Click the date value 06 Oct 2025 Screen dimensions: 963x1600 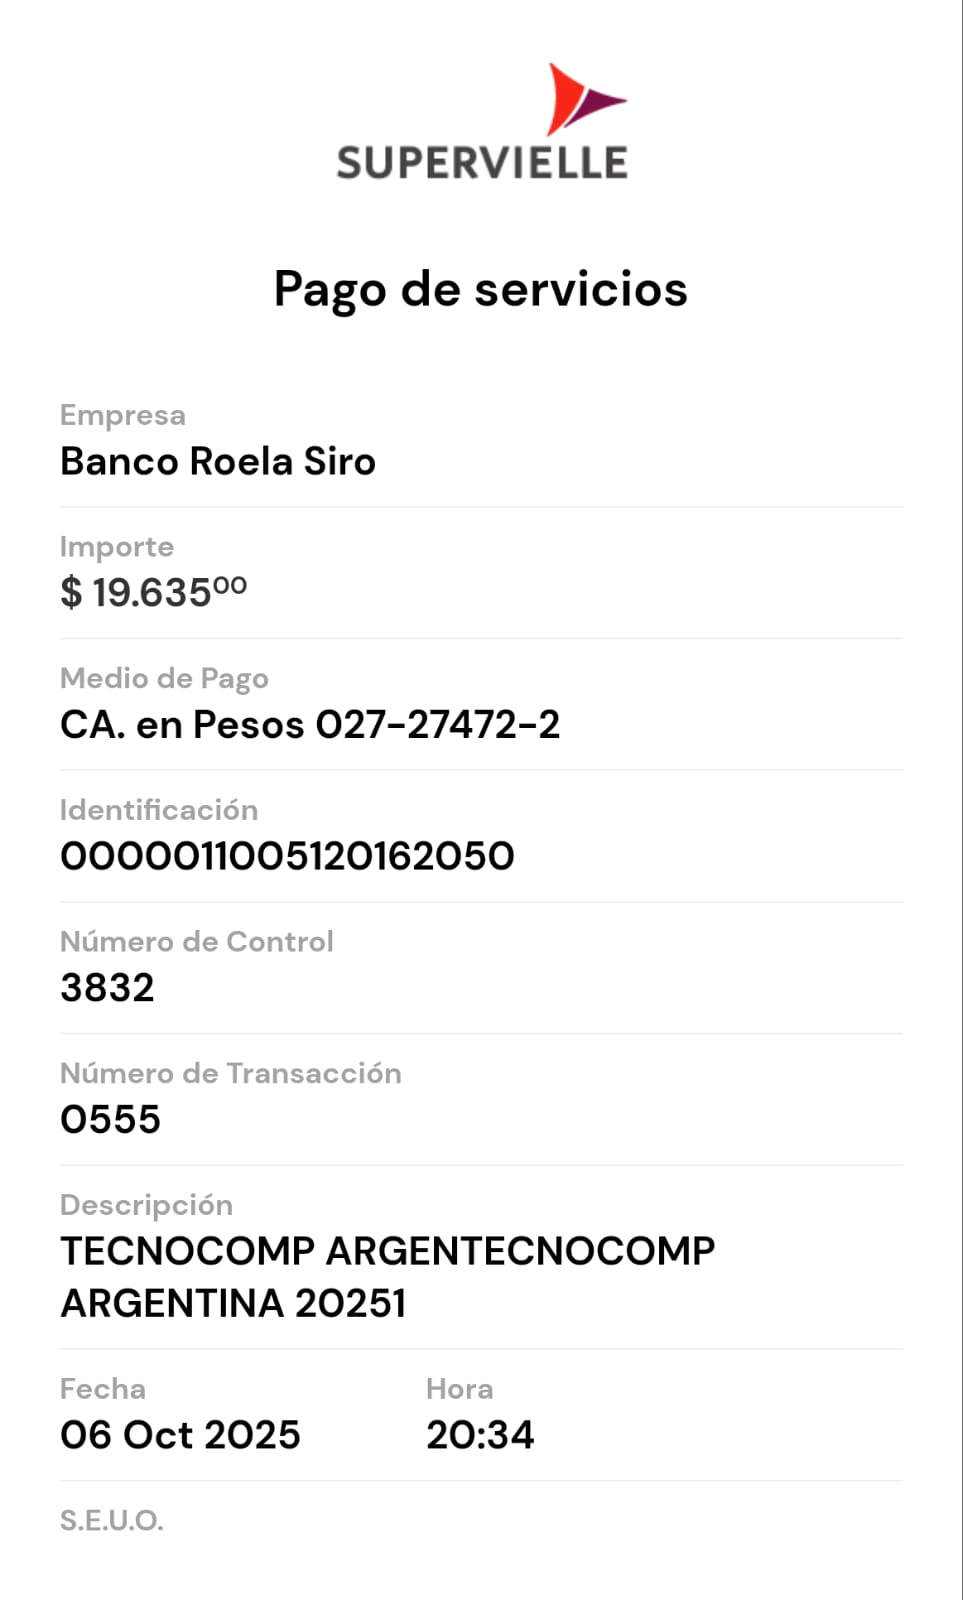(x=180, y=1435)
